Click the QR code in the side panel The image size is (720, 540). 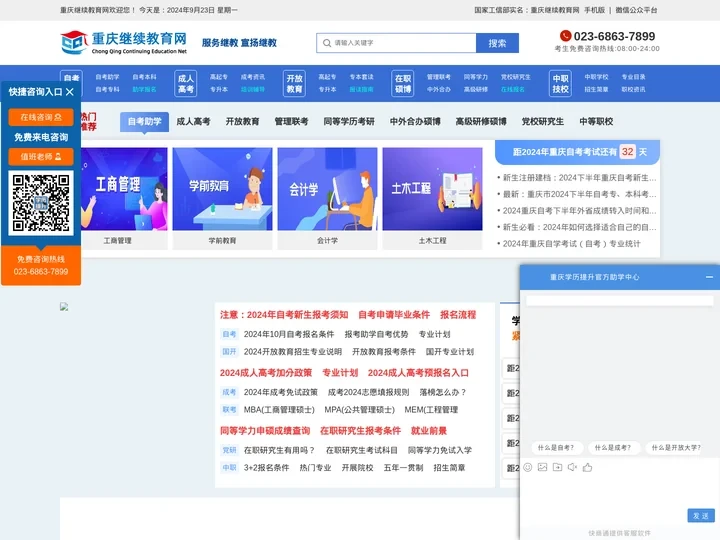click(41, 202)
